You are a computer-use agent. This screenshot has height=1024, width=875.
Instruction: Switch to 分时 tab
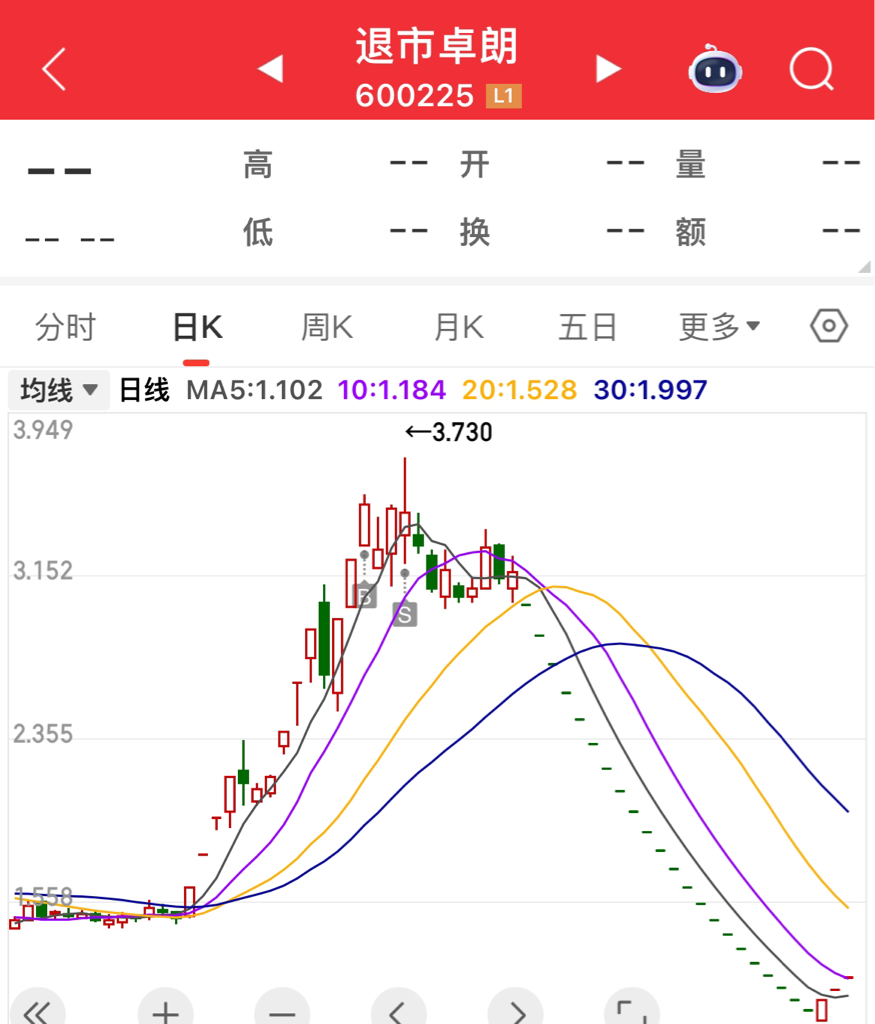65,327
